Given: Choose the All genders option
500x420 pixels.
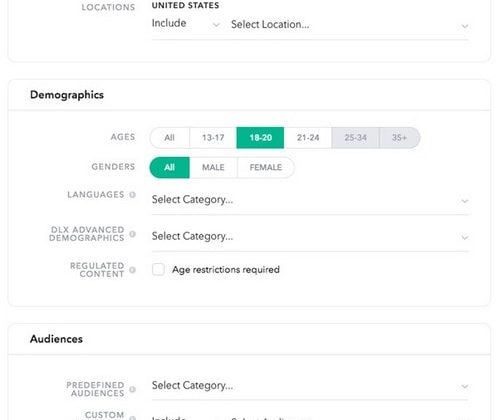Looking at the screenshot, I should point(170,167).
